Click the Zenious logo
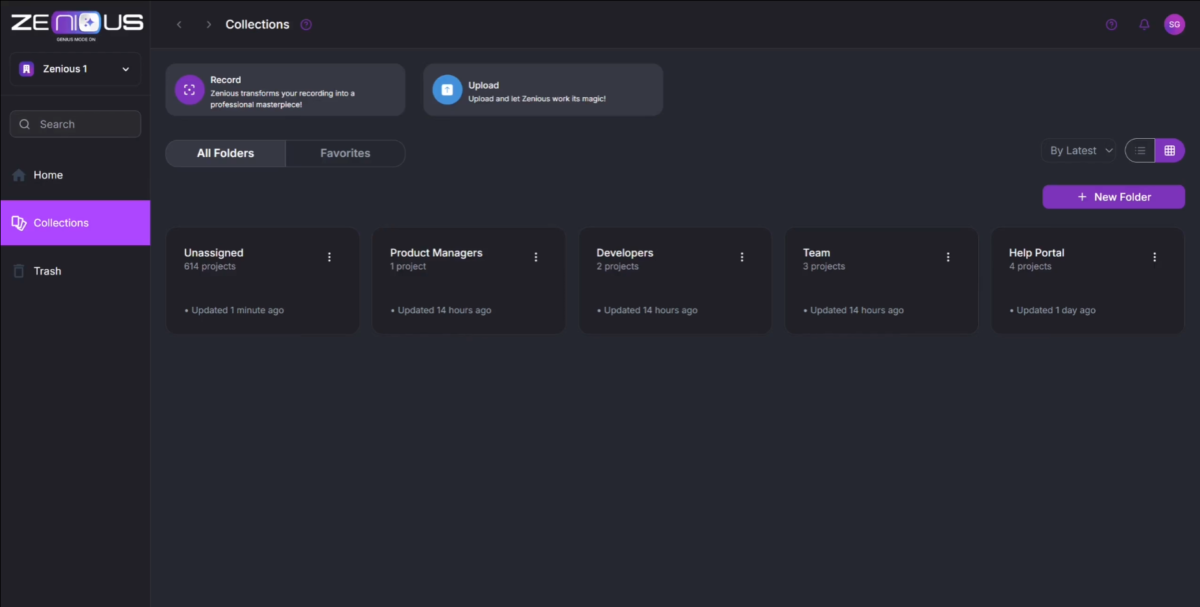Viewport: 1200px width, 607px height. click(x=76, y=24)
